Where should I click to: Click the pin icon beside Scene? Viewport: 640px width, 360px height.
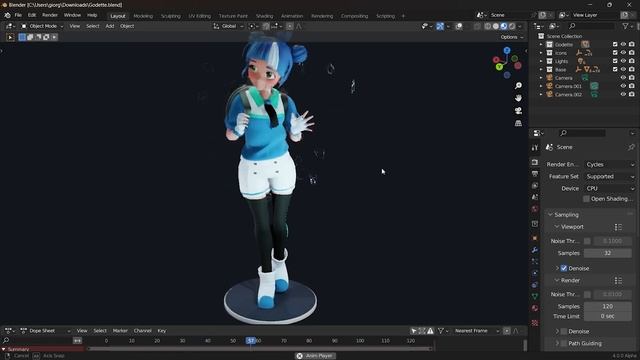tap(631, 147)
